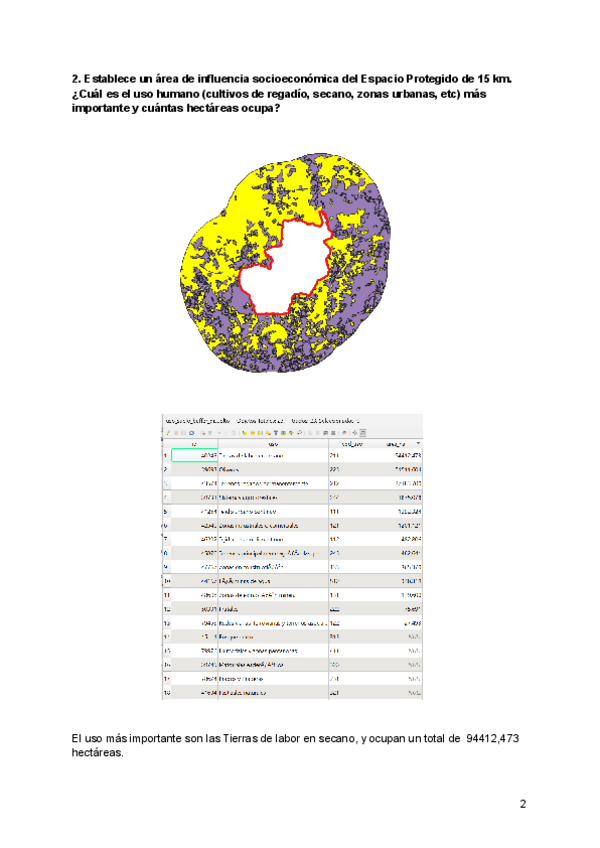Click page number 2 at bottom right
The width and height of the screenshot is (600, 848).
(x=521, y=804)
